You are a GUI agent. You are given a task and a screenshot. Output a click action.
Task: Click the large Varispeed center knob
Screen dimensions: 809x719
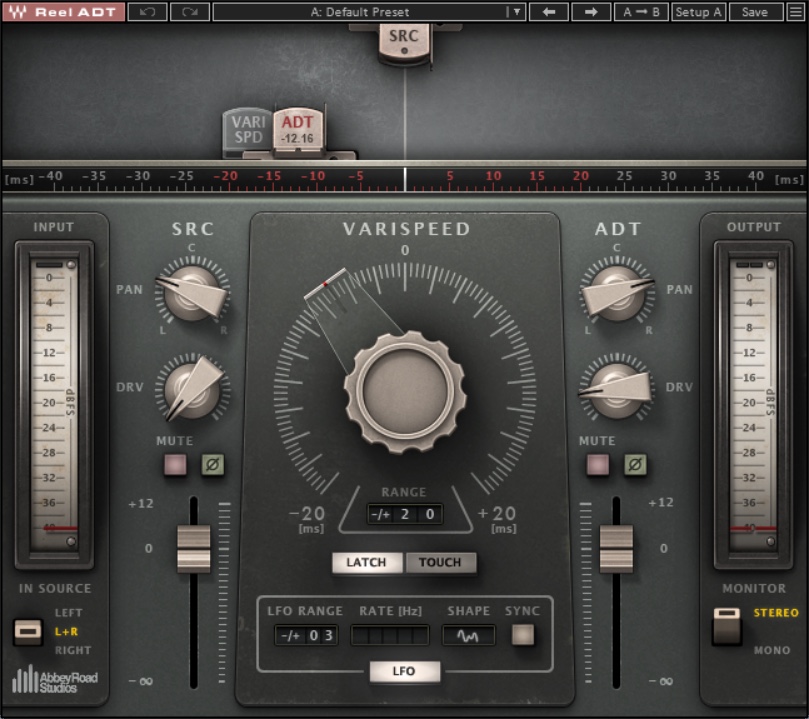pyautogui.click(x=405, y=391)
